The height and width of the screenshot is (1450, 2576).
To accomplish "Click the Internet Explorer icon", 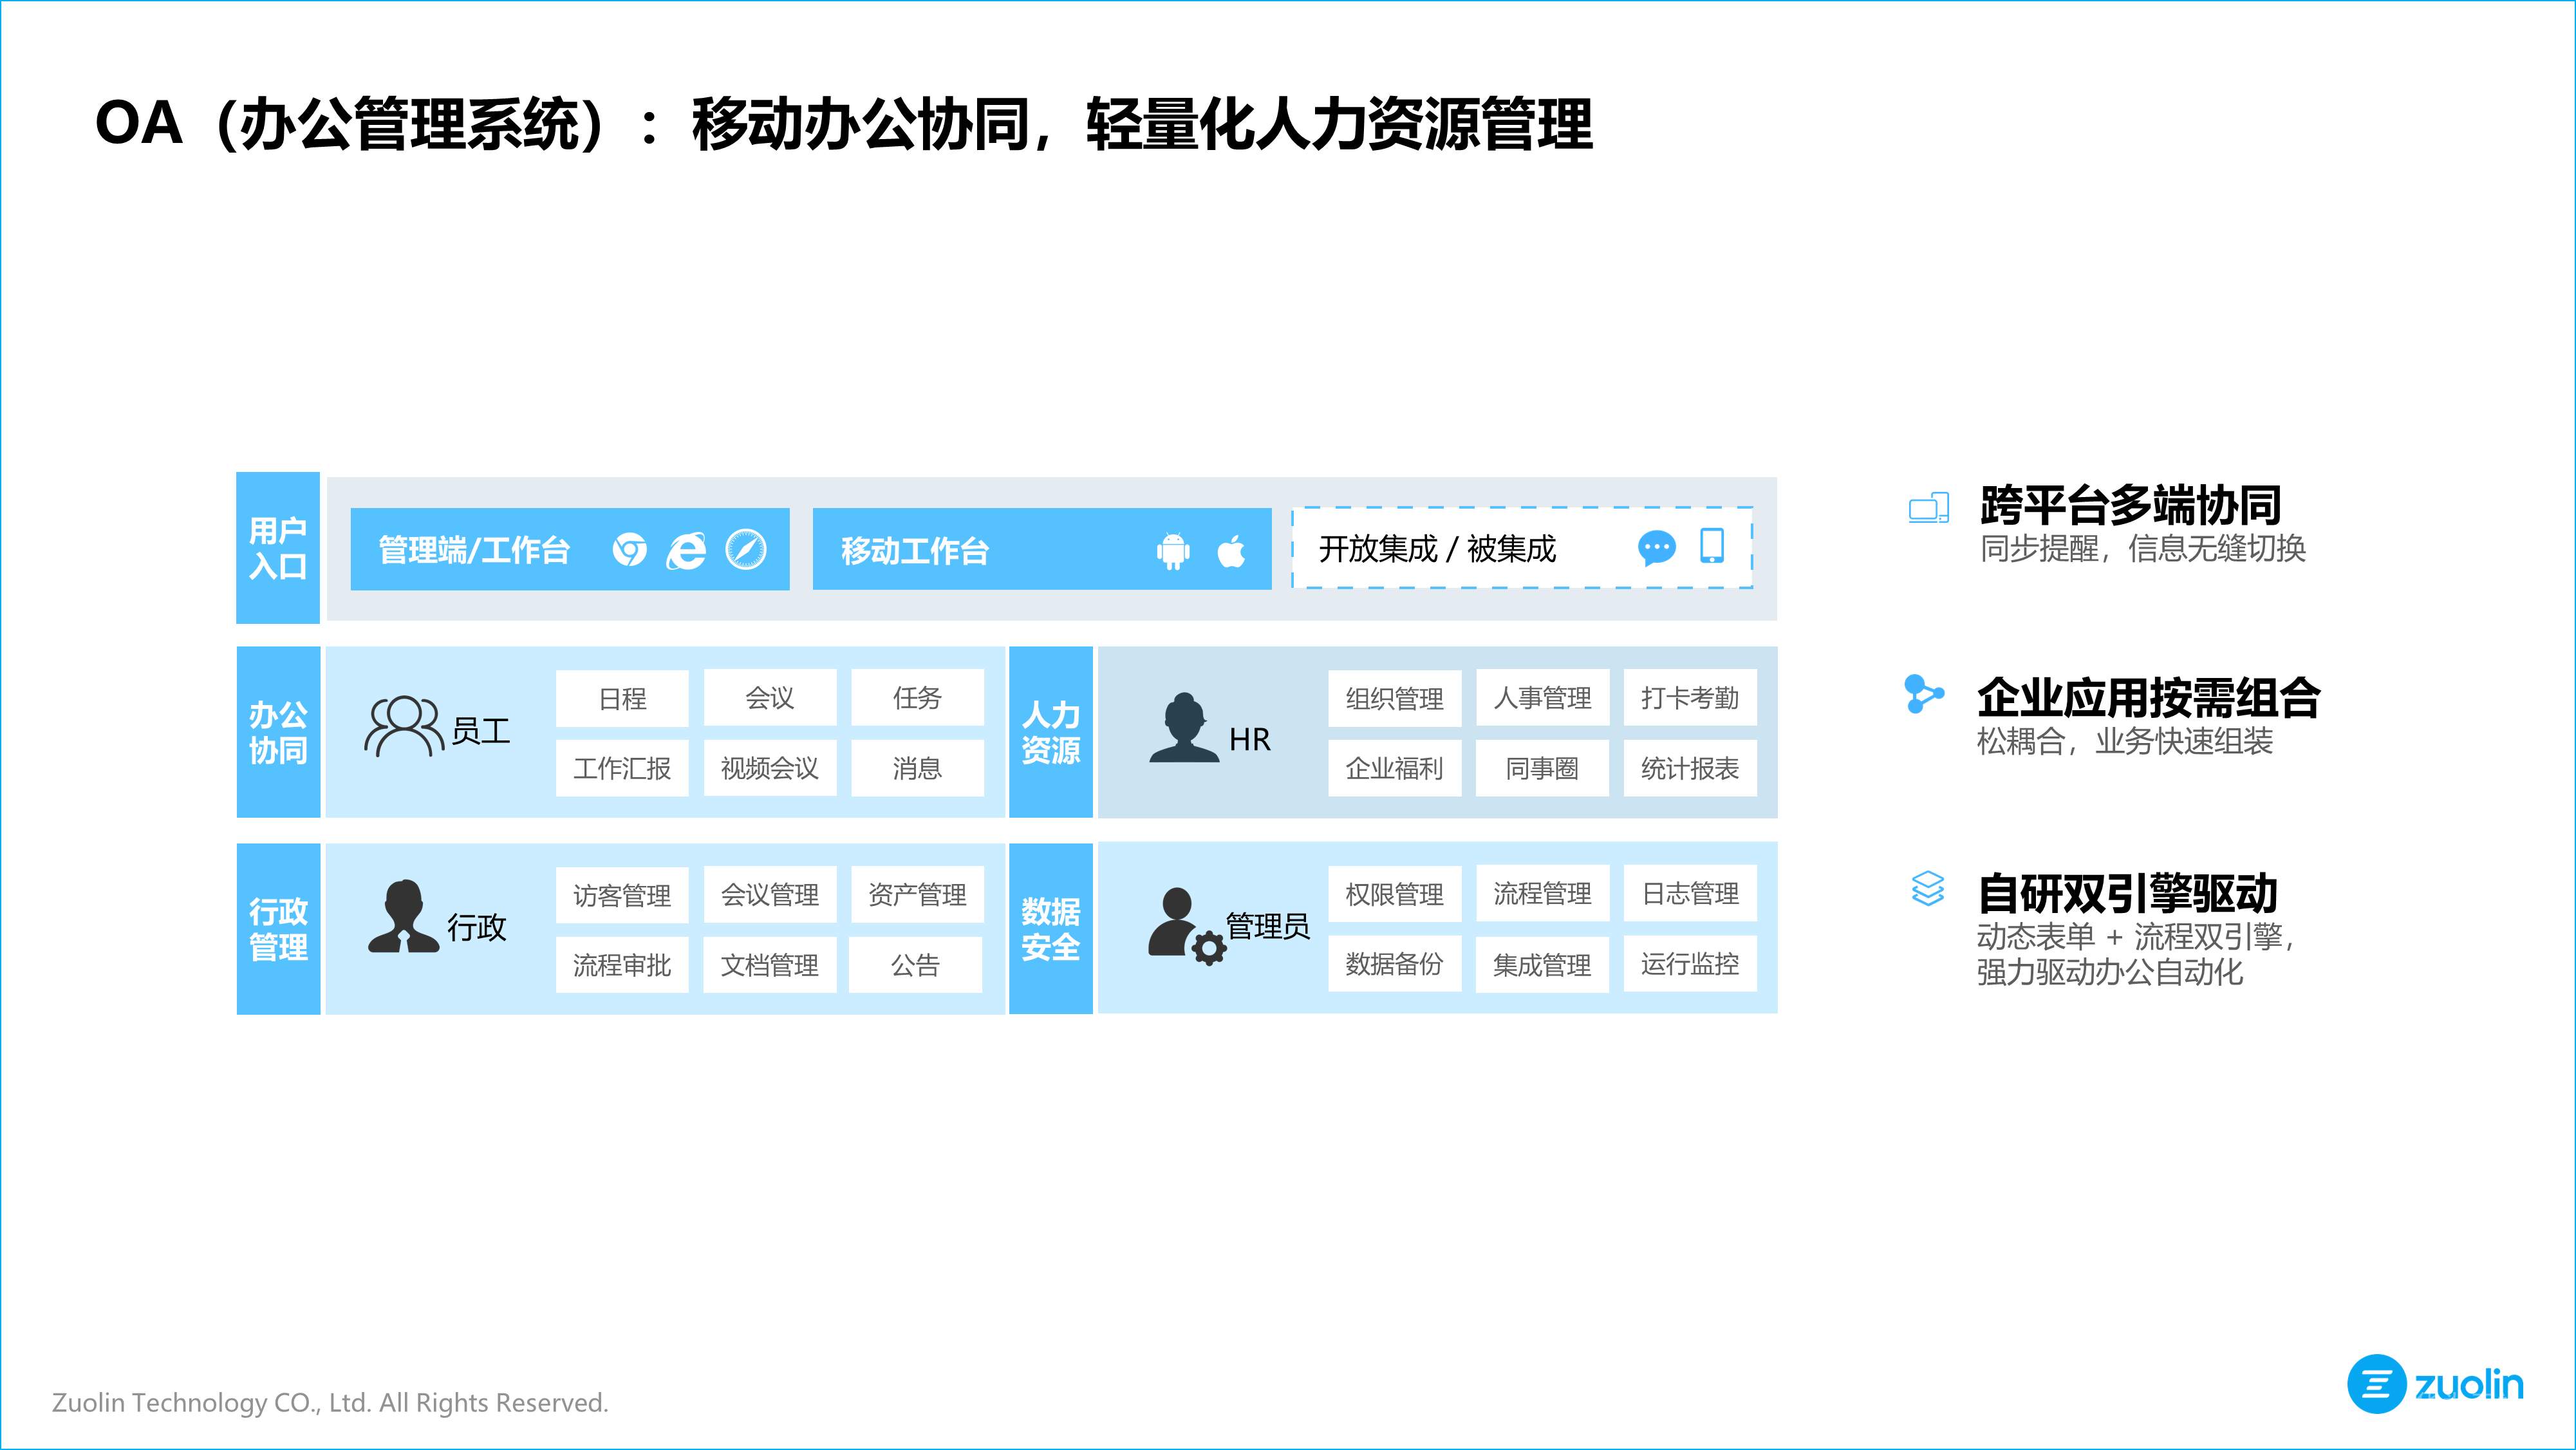I will pyautogui.click(x=687, y=550).
